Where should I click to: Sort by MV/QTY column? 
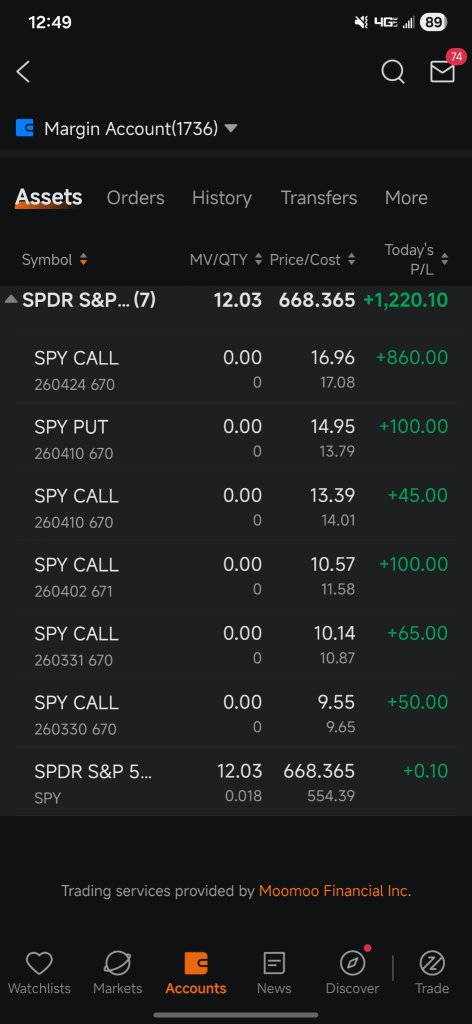225,260
